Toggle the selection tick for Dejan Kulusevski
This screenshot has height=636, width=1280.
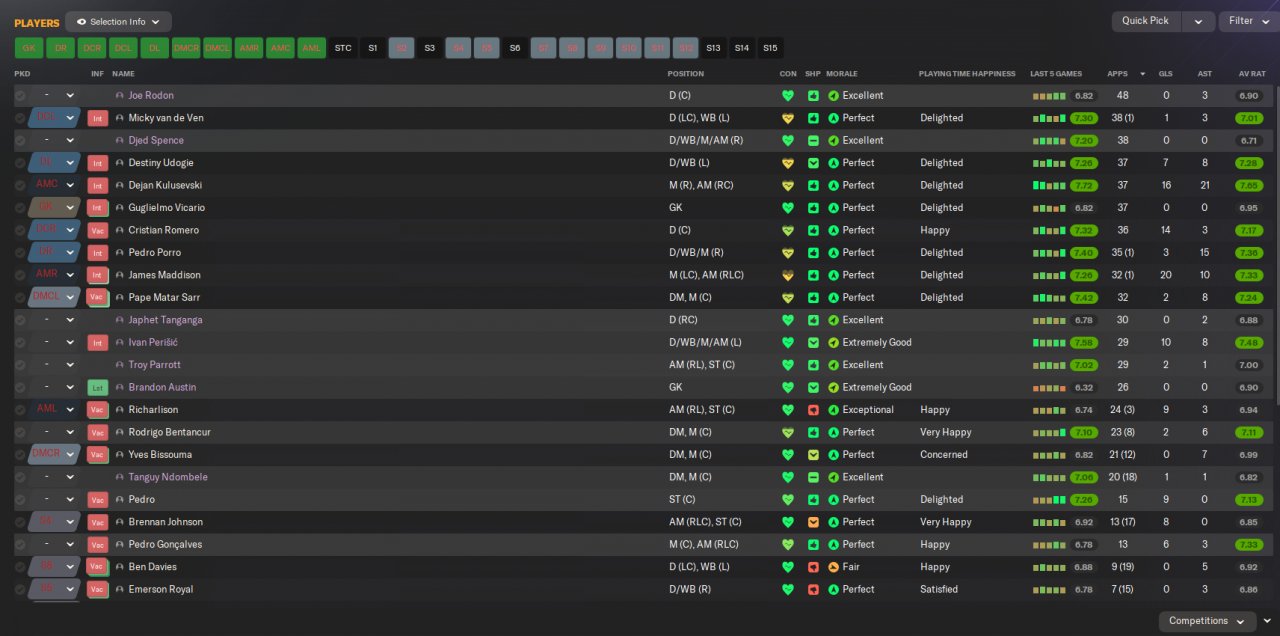pyautogui.click(x=20, y=185)
